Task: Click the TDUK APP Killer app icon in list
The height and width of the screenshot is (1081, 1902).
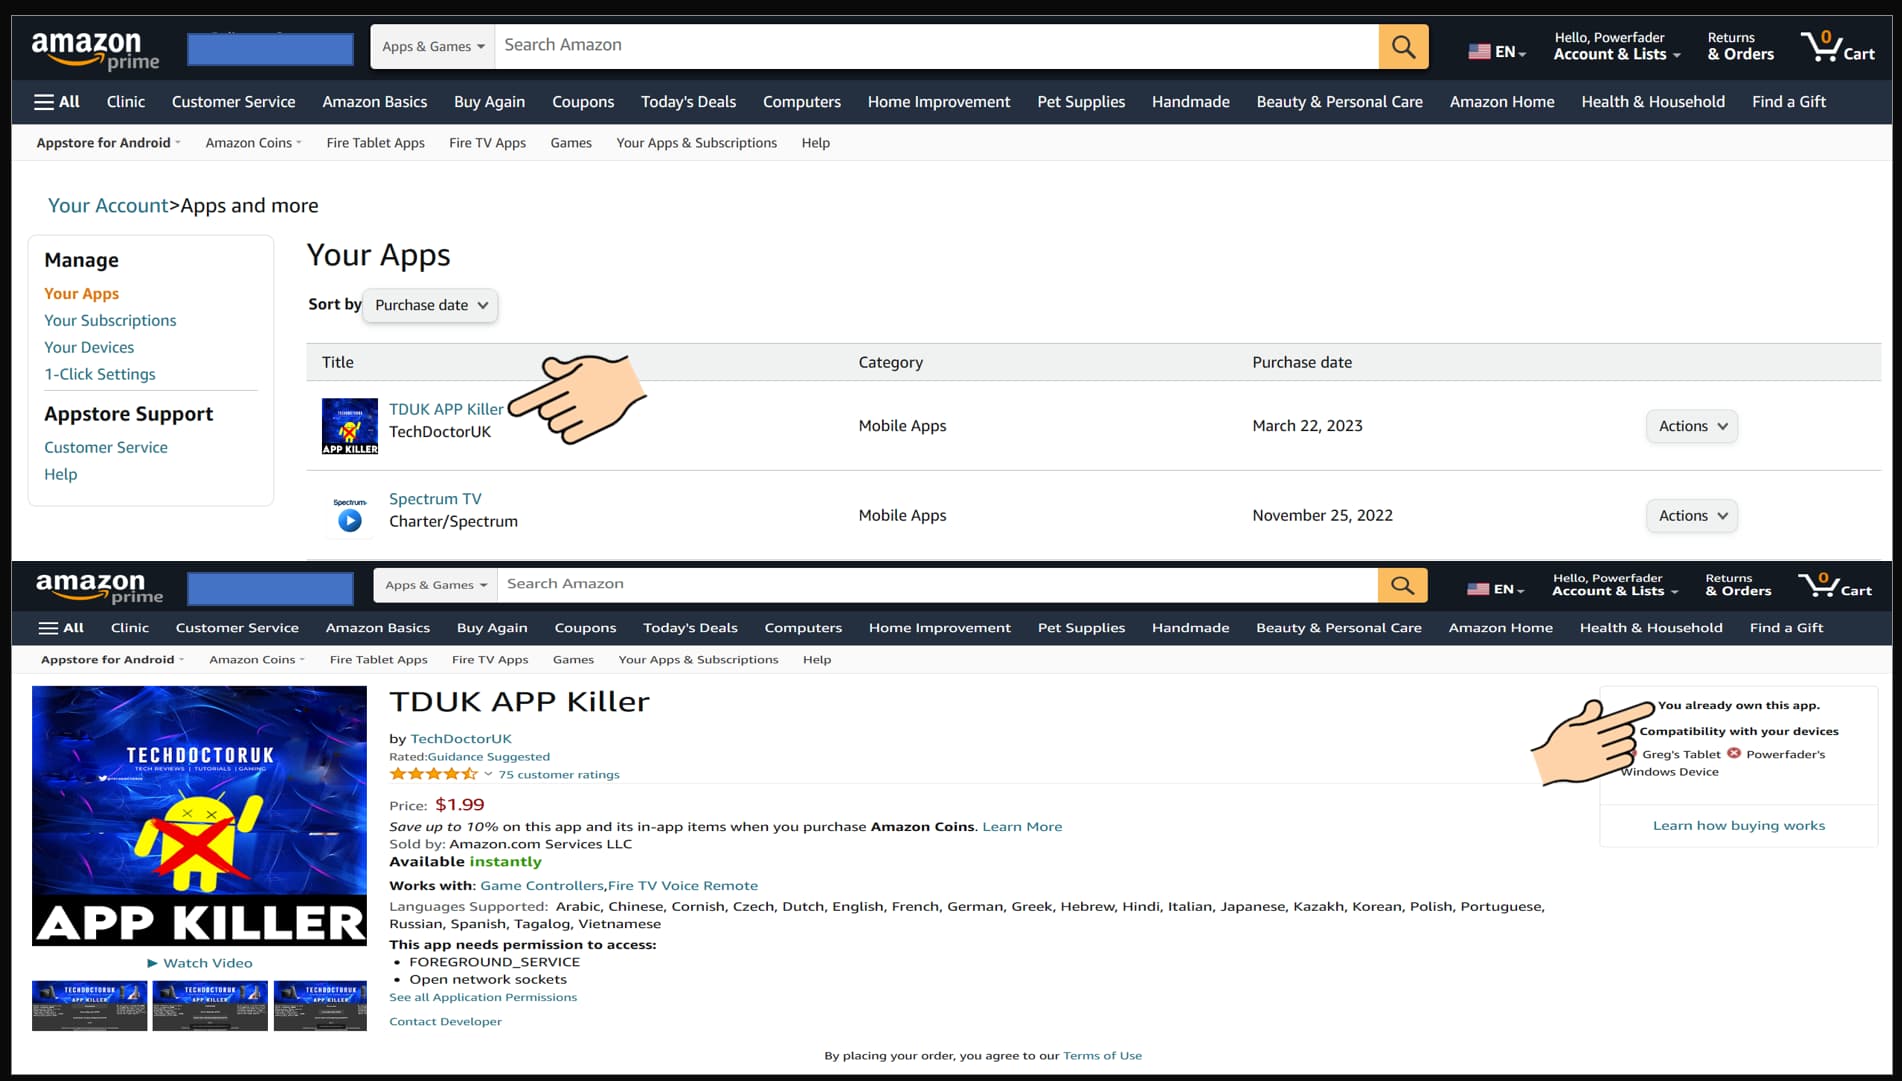Action: (350, 426)
